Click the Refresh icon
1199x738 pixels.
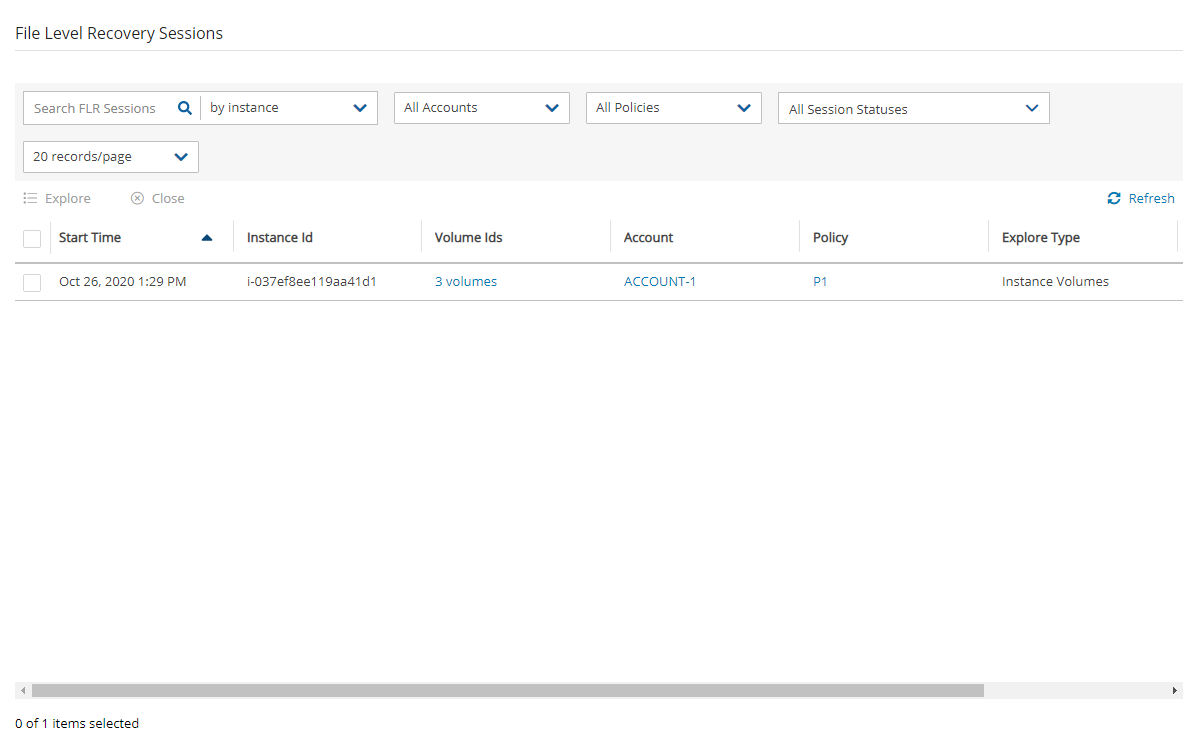pos(1114,199)
